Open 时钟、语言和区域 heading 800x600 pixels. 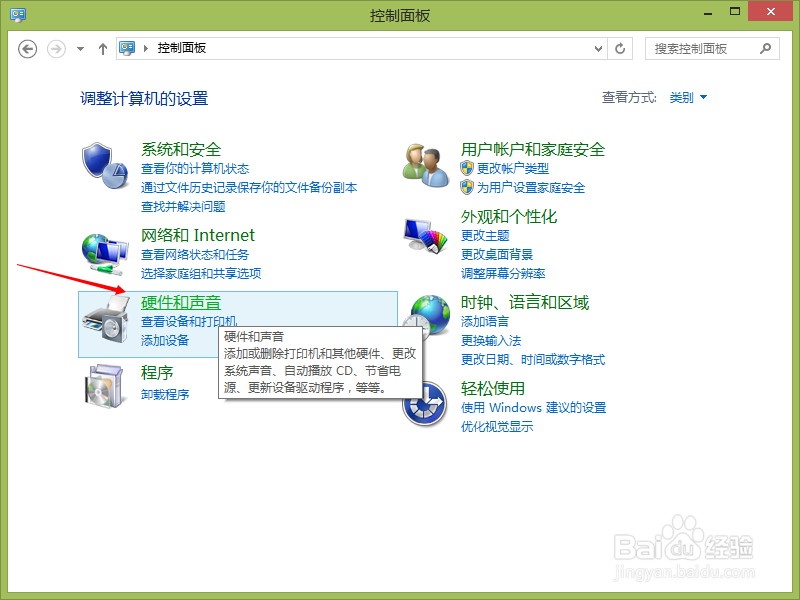[524, 302]
